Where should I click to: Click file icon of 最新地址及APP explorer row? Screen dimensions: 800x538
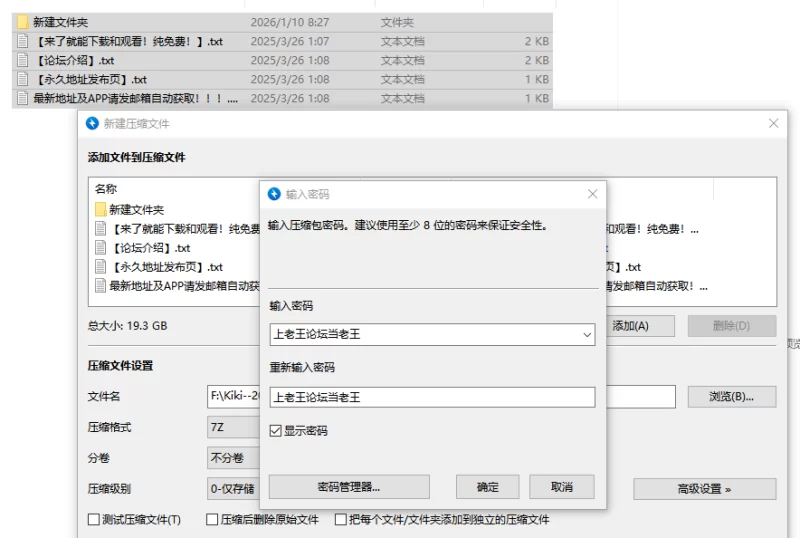coord(22,98)
